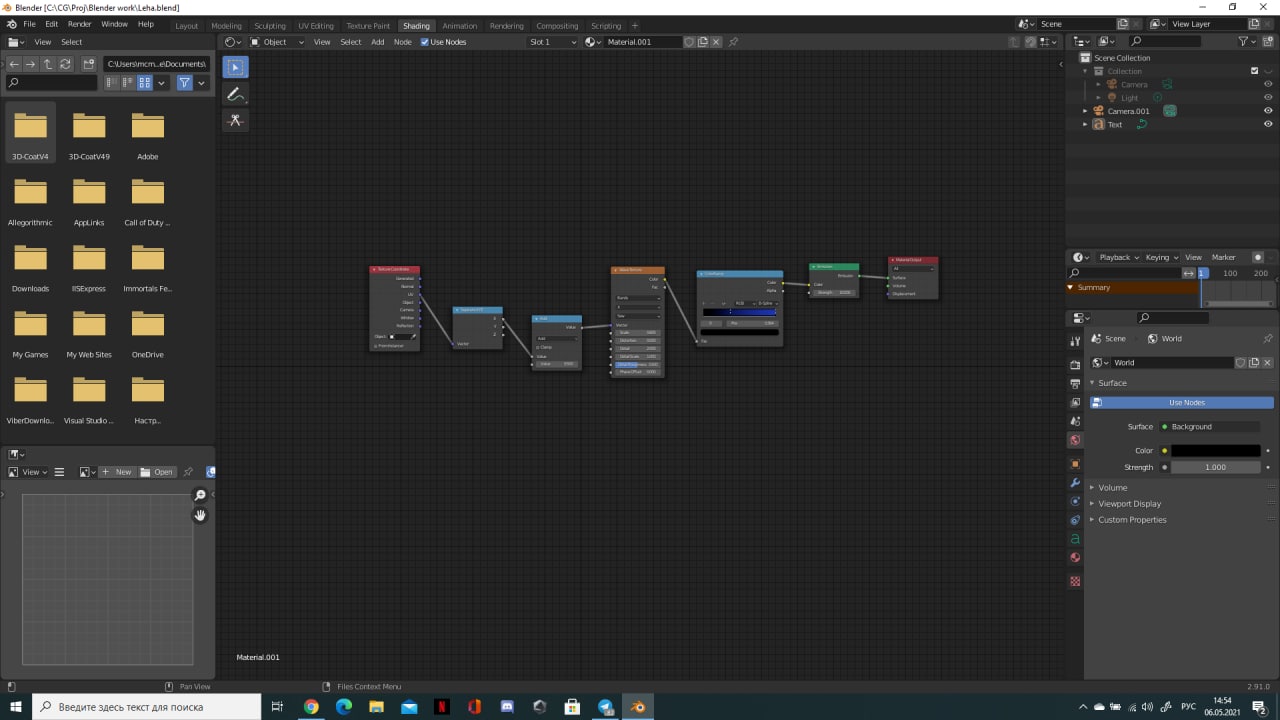Expand the Viewport Display panel

coord(1130,504)
